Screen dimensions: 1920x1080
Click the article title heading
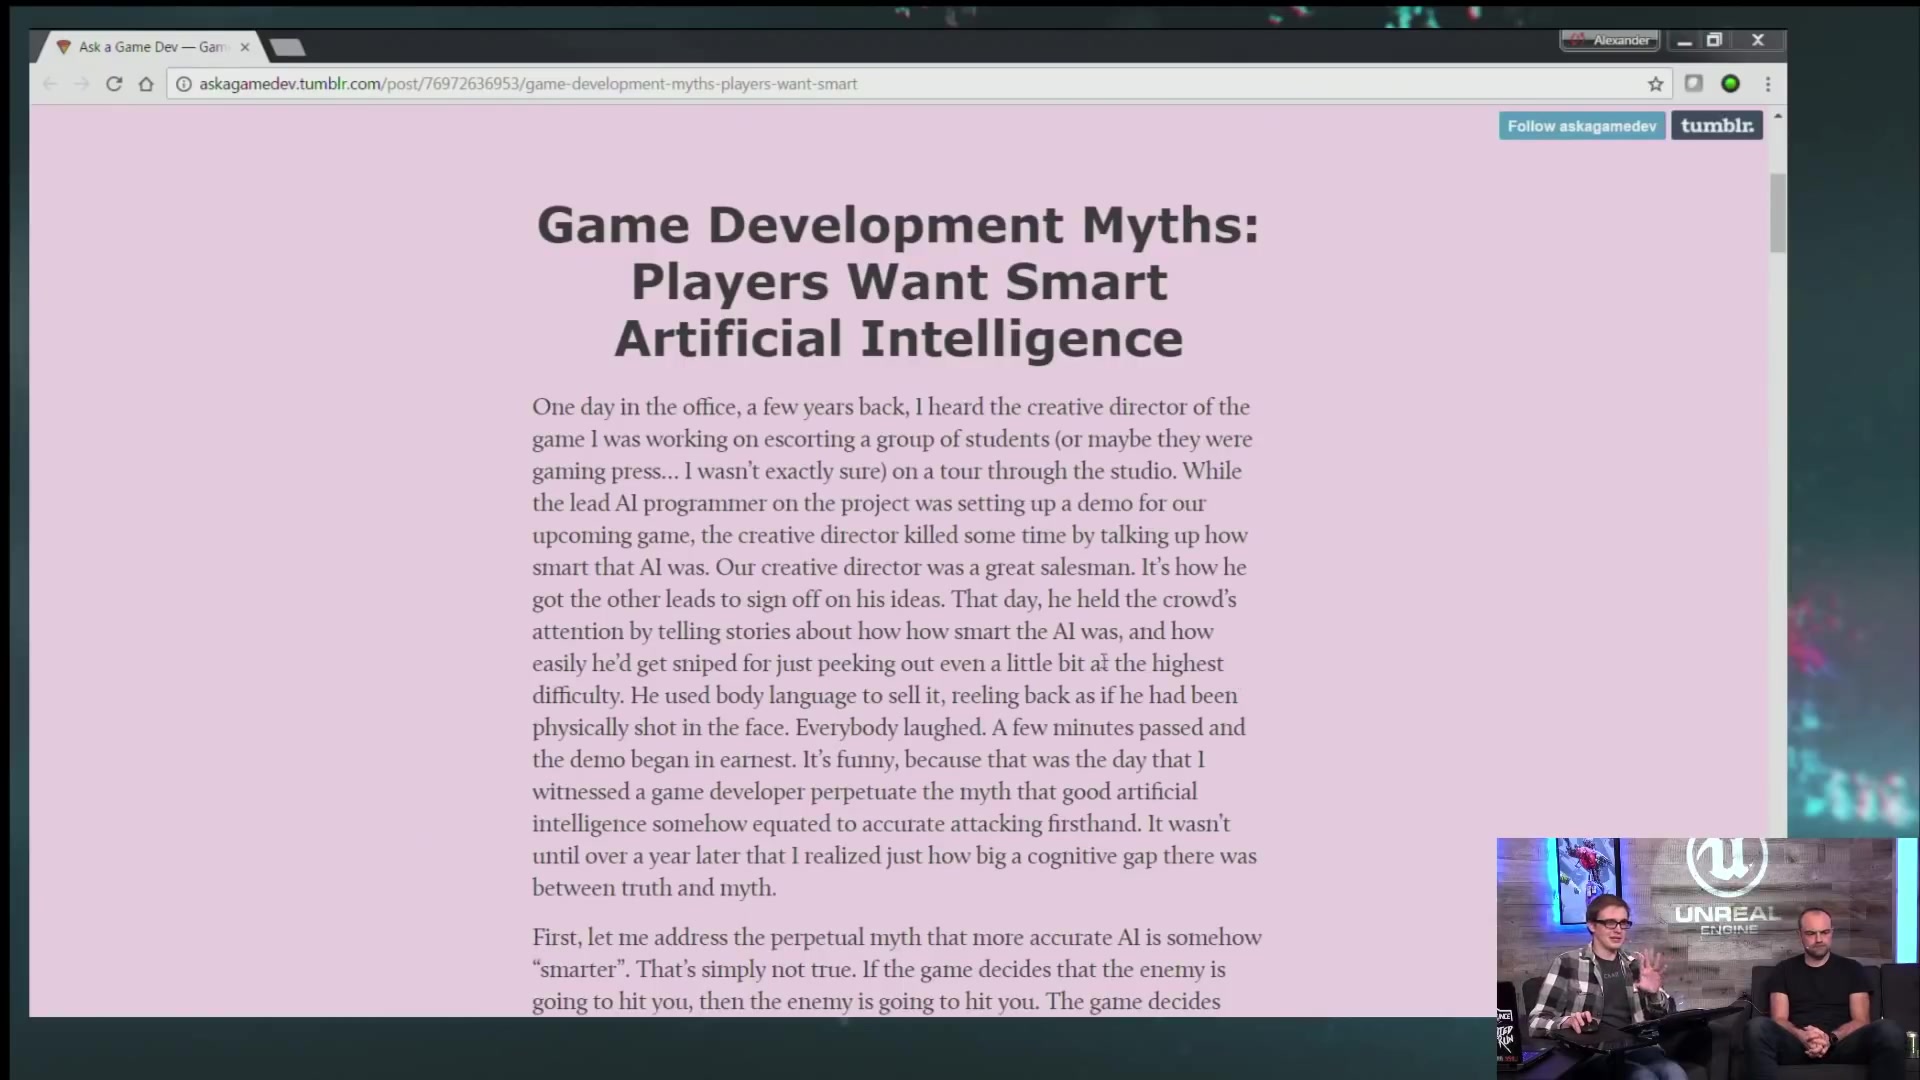[898, 281]
